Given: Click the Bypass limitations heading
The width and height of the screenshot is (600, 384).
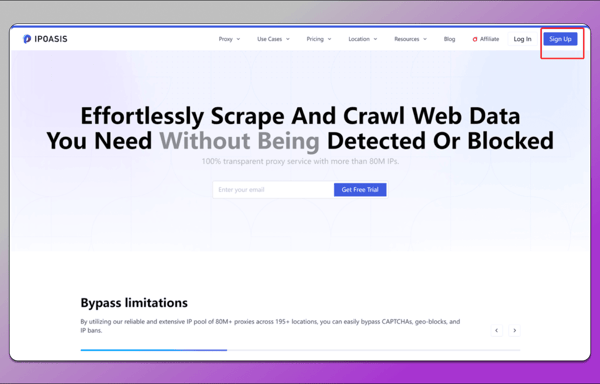Looking at the screenshot, I should point(134,303).
